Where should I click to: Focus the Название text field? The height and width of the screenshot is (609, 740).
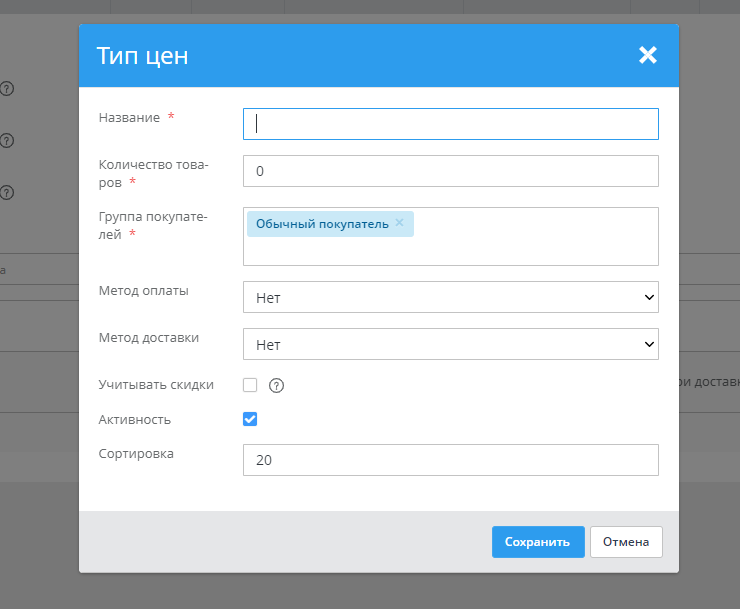click(x=450, y=124)
